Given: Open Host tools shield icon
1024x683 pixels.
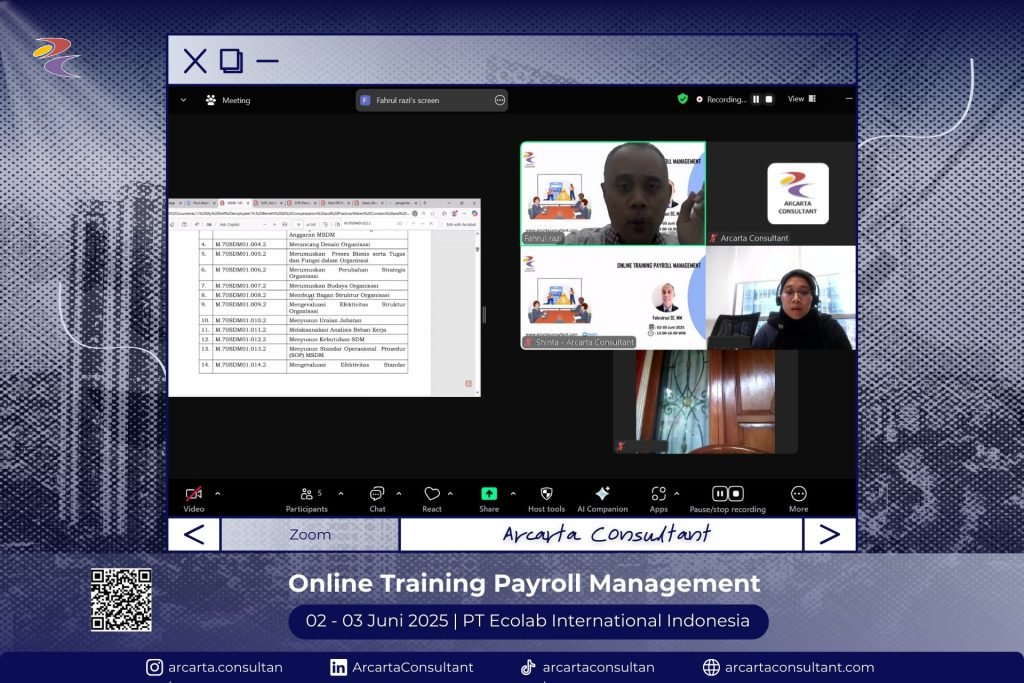Looking at the screenshot, I should click(546, 494).
